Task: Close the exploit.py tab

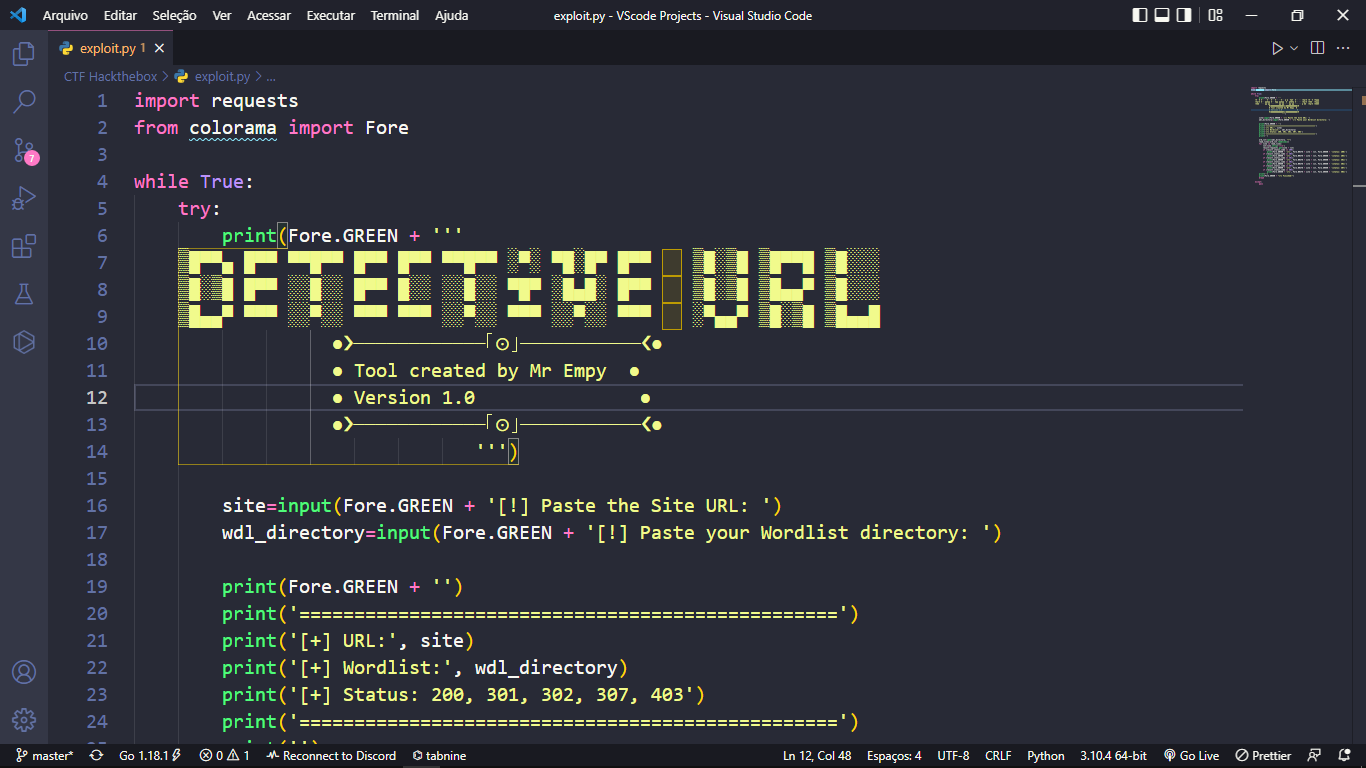Action: click(x=160, y=48)
